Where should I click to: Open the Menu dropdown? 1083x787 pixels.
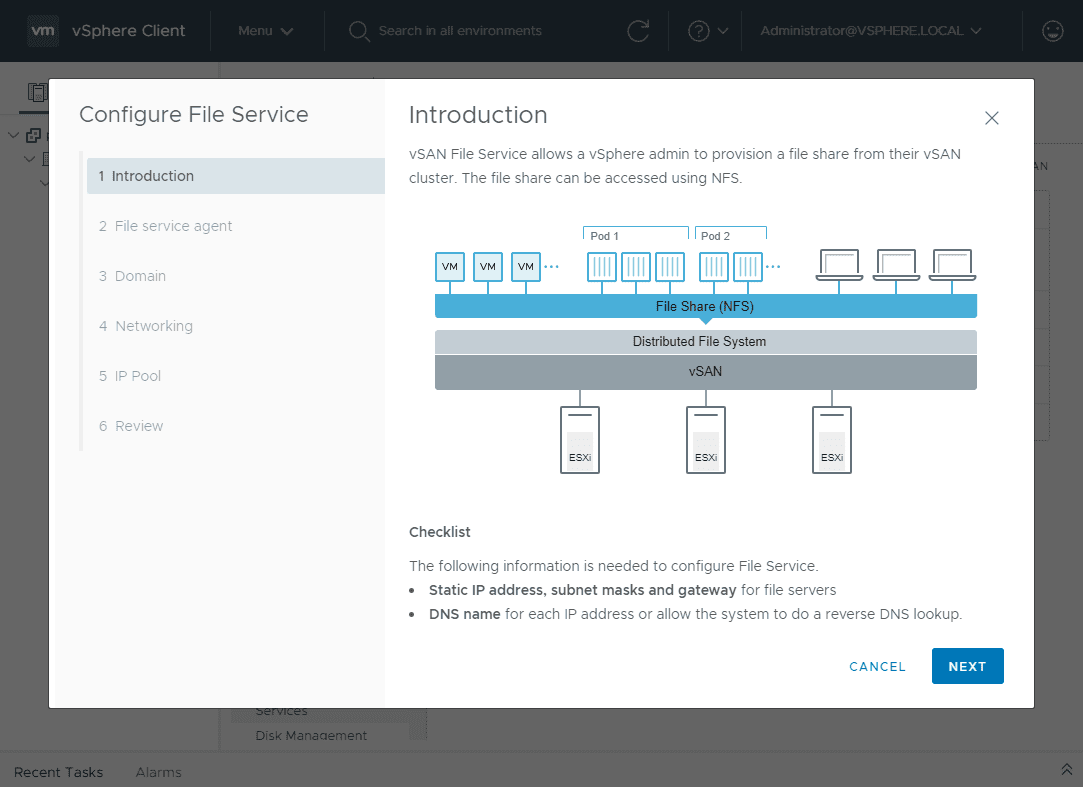pyautogui.click(x=265, y=31)
